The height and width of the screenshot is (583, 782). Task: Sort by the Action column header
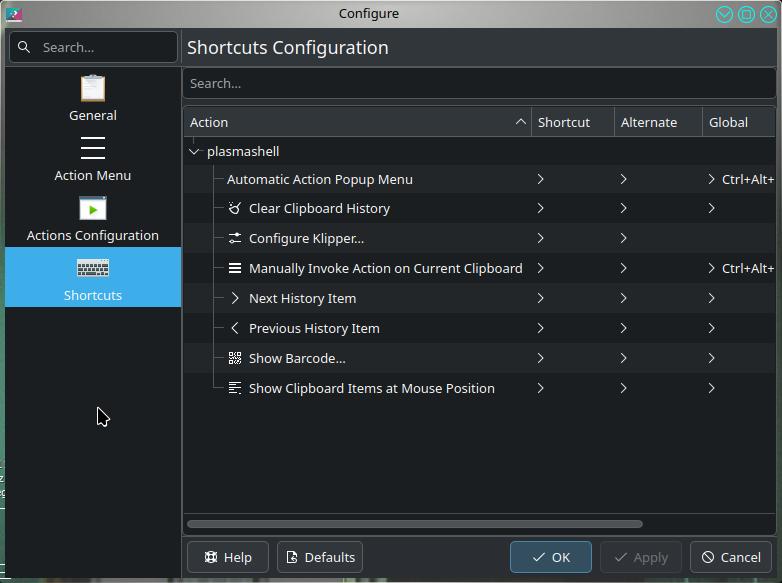tap(357, 122)
